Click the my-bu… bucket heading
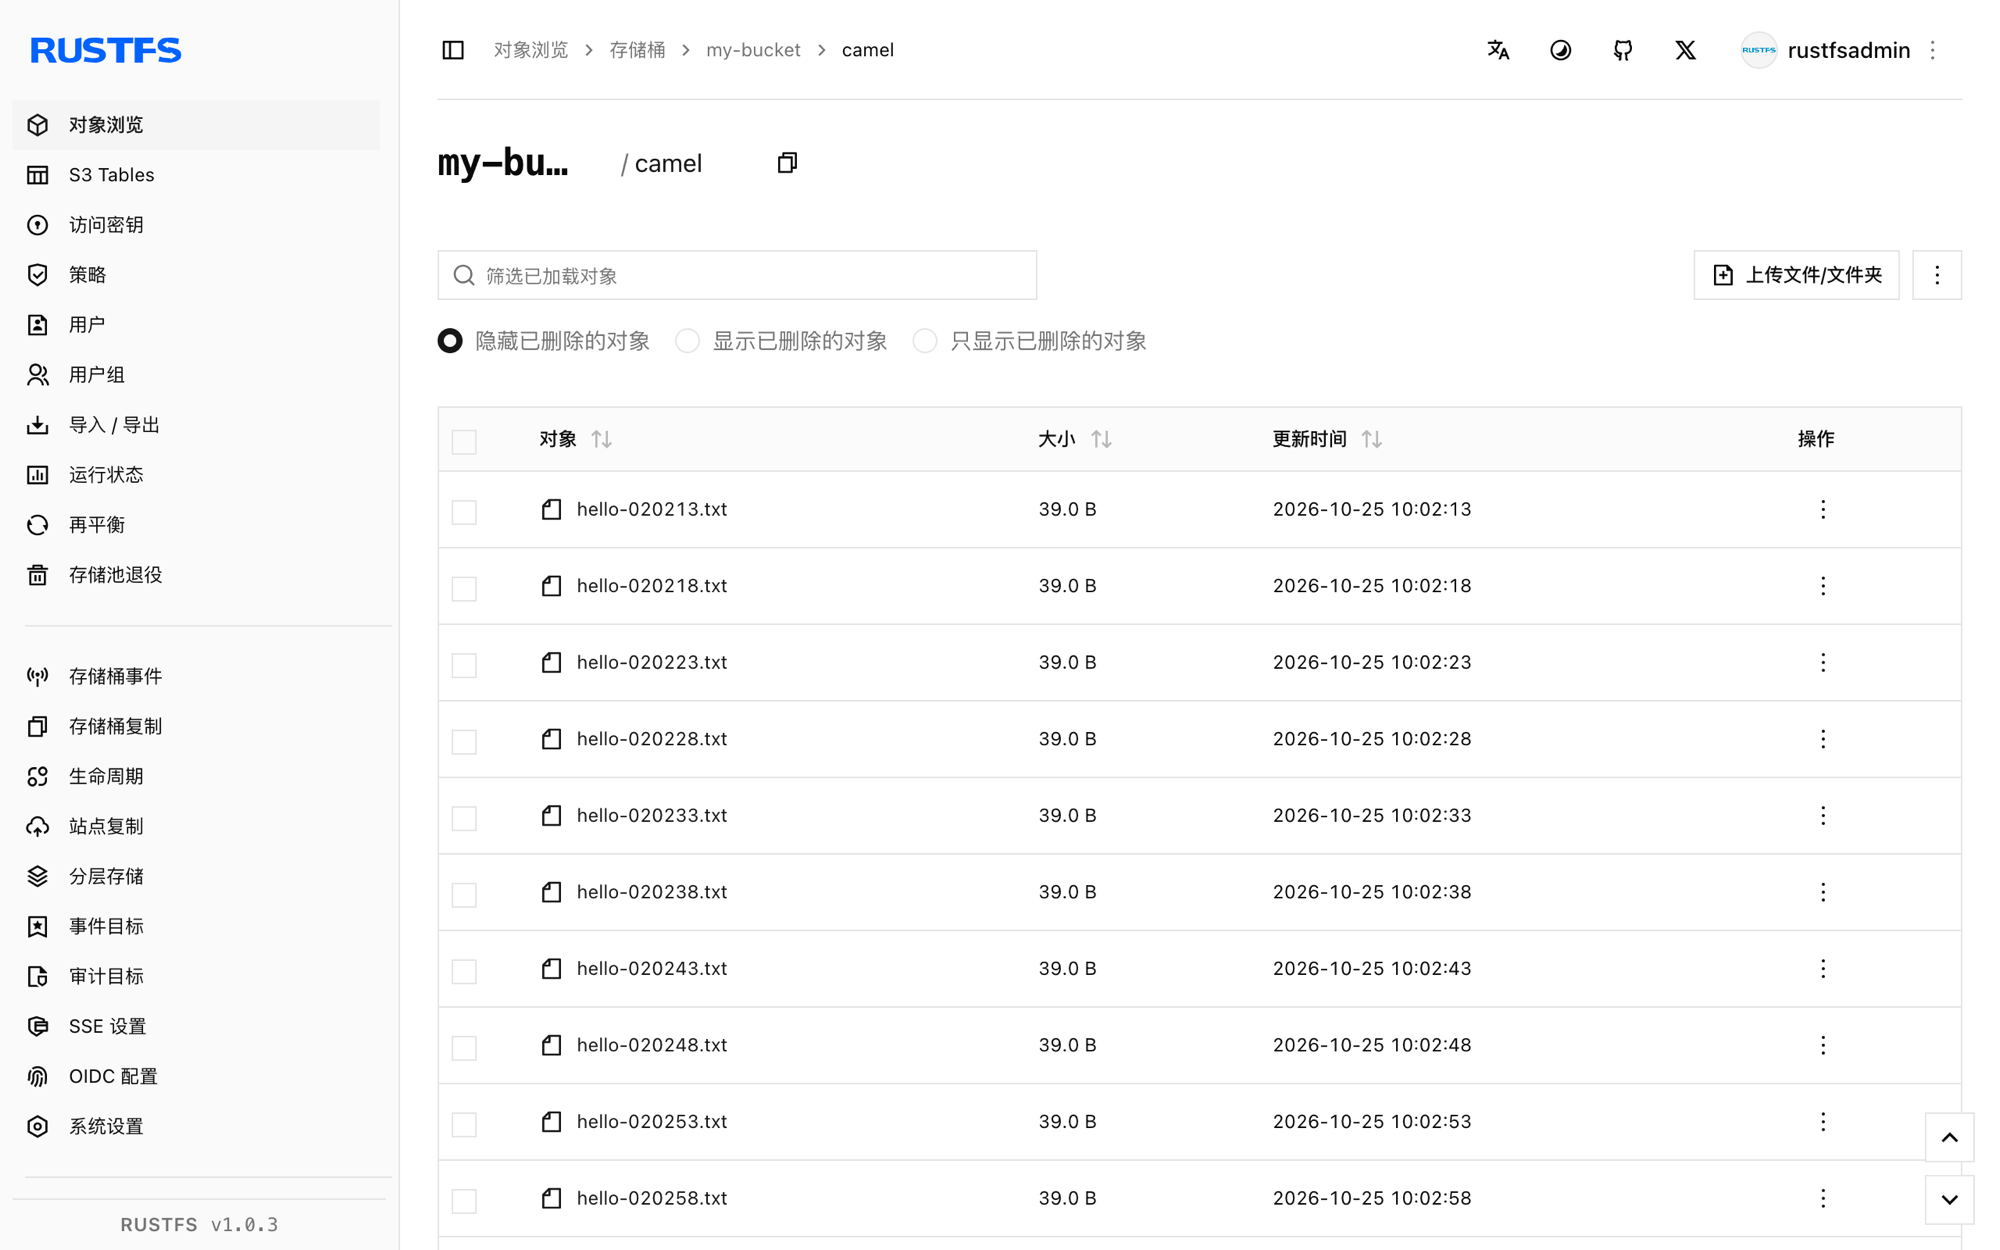The width and height of the screenshot is (2000, 1250). pyautogui.click(x=503, y=163)
